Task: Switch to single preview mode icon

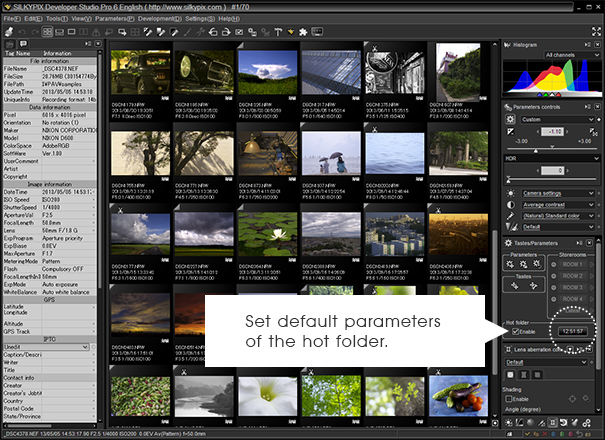Action: click(71, 32)
